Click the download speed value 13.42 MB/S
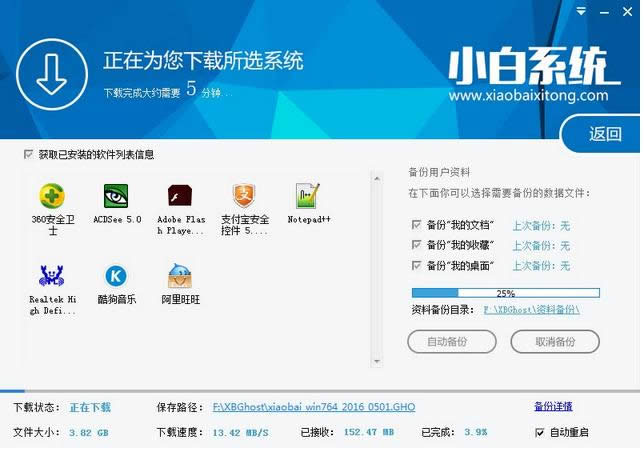Viewport: 644px width, 455px height. click(x=240, y=433)
